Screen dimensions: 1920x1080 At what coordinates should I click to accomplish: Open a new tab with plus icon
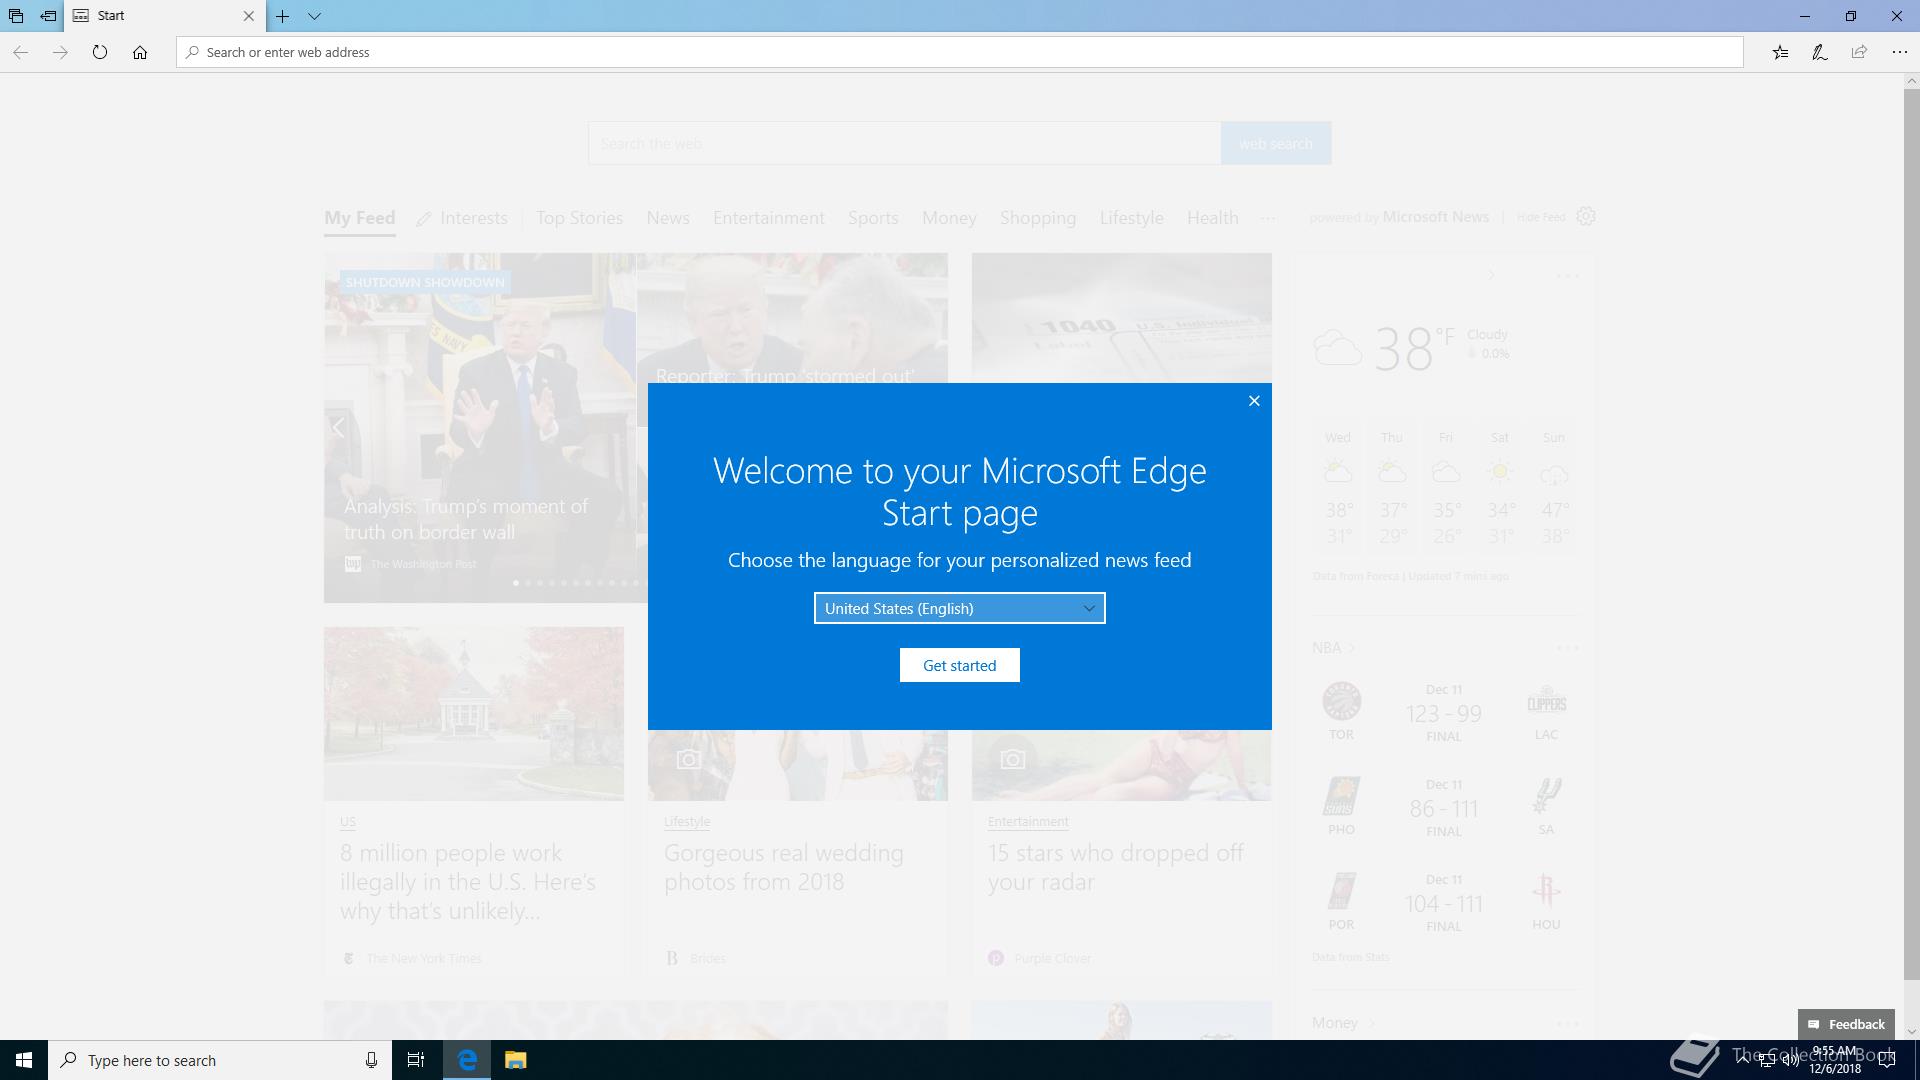283,16
